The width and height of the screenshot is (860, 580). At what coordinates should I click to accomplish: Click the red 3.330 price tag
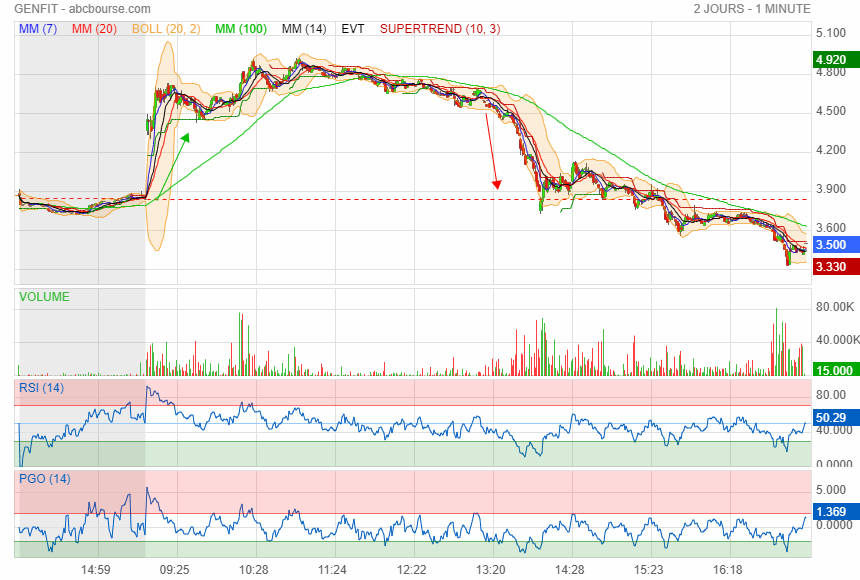836,267
